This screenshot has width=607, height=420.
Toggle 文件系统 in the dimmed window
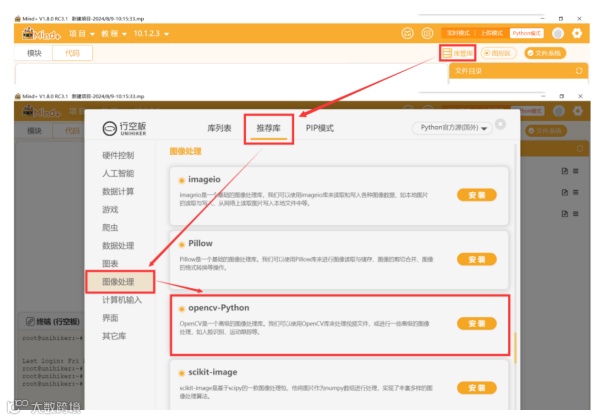click(546, 131)
